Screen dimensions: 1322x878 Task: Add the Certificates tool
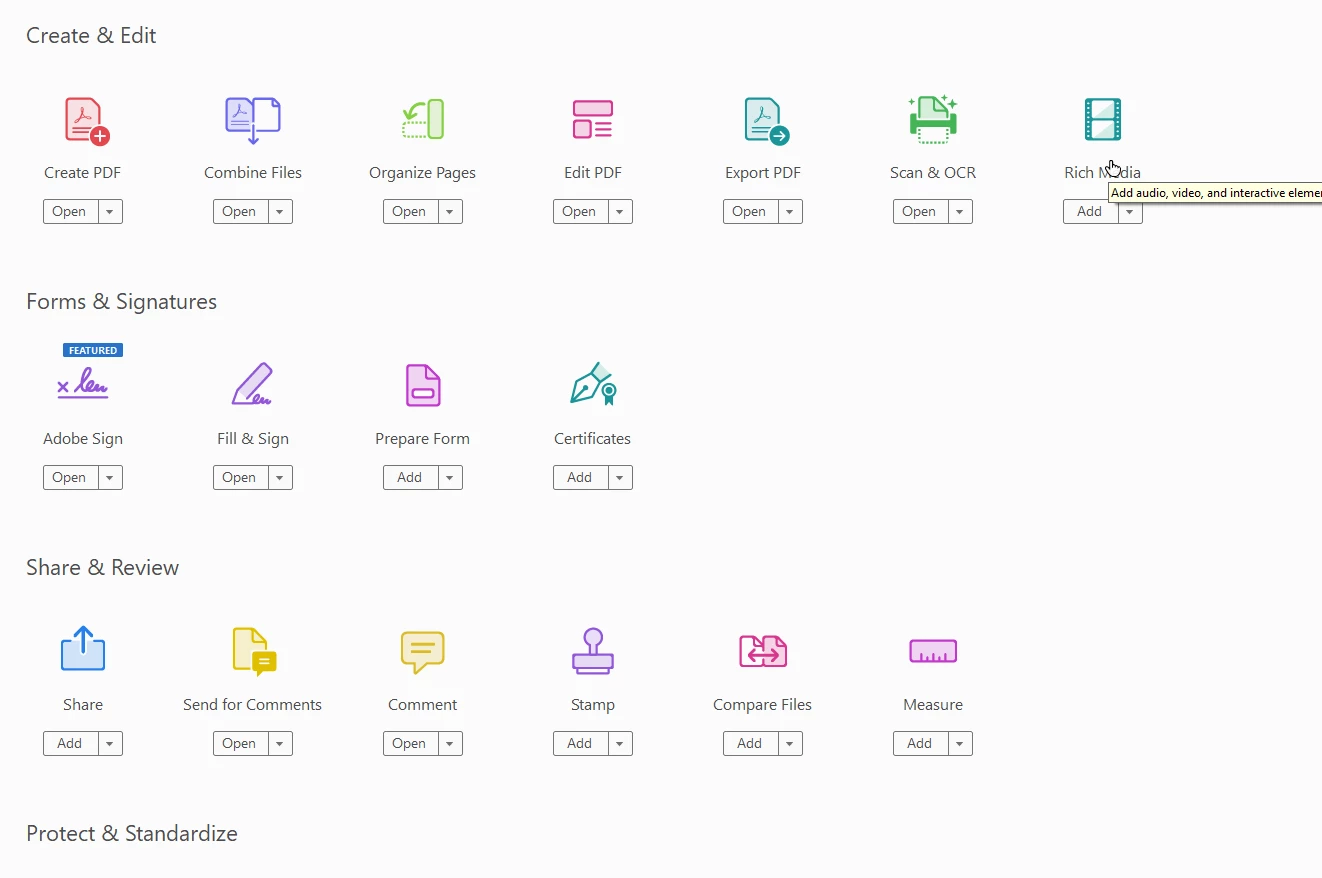point(580,477)
